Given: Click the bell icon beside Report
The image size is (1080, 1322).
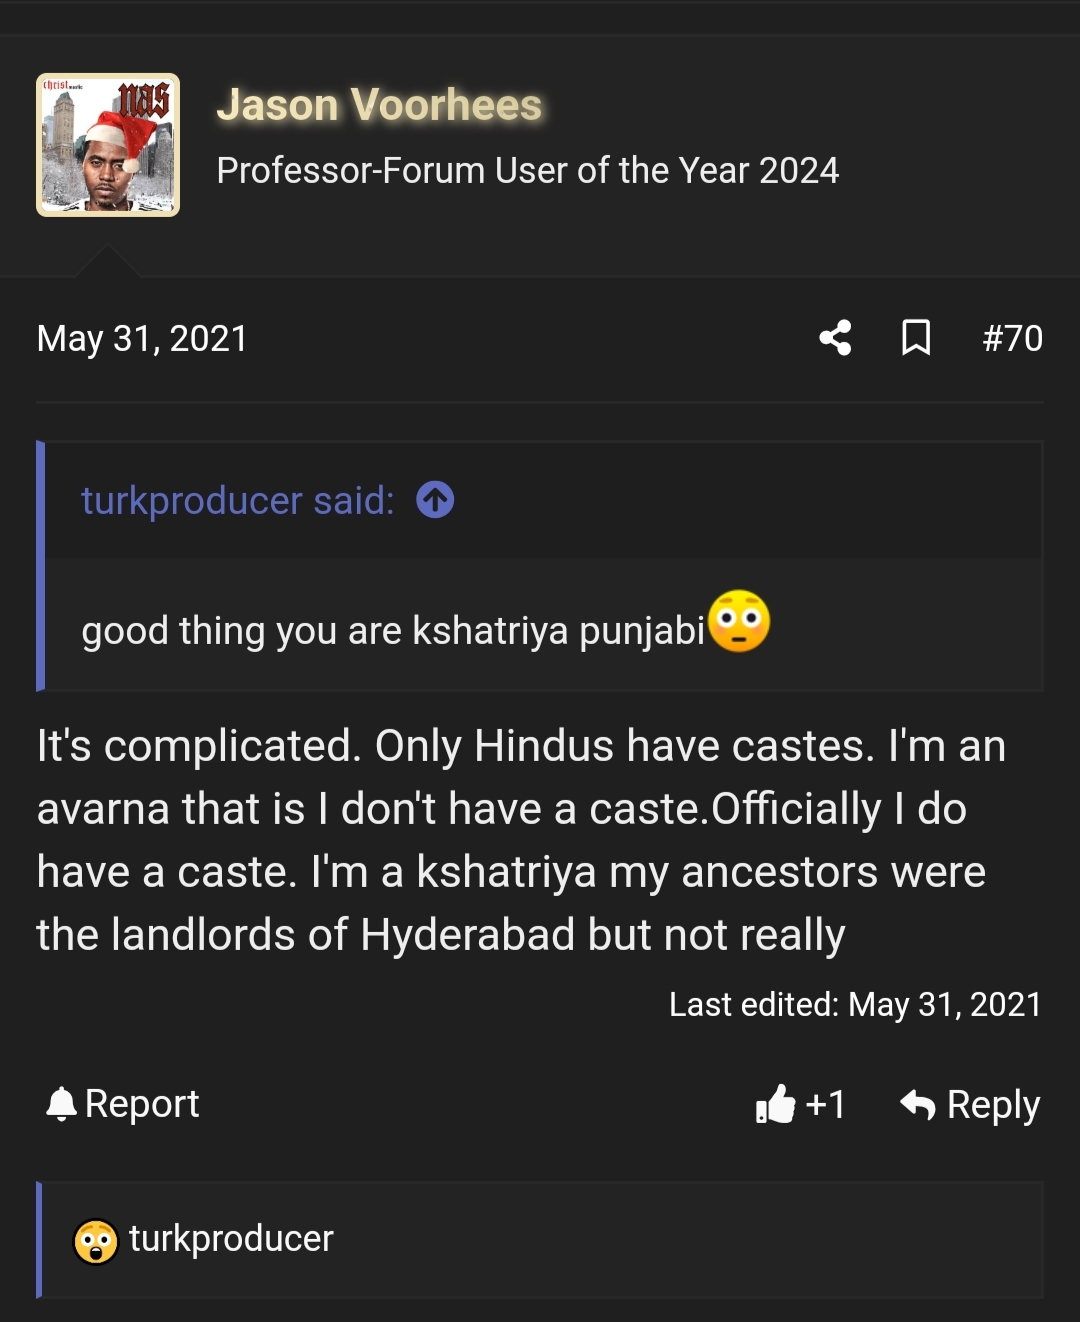Looking at the screenshot, I should [61, 1104].
